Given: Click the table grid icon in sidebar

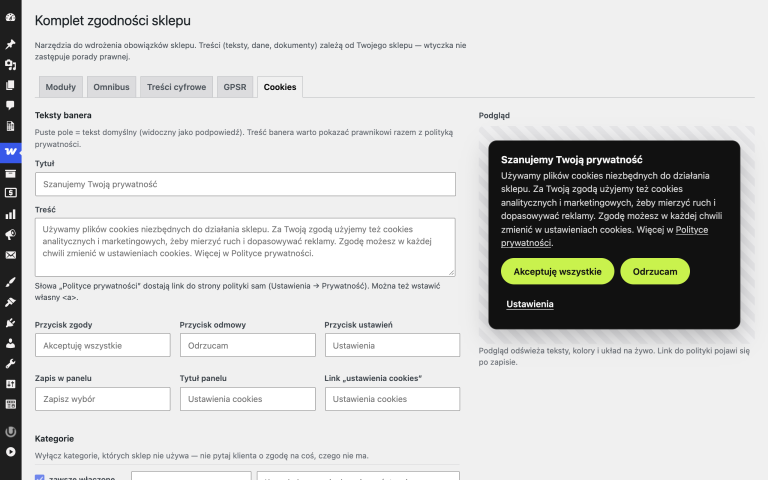Looking at the screenshot, I should (x=10, y=404).
